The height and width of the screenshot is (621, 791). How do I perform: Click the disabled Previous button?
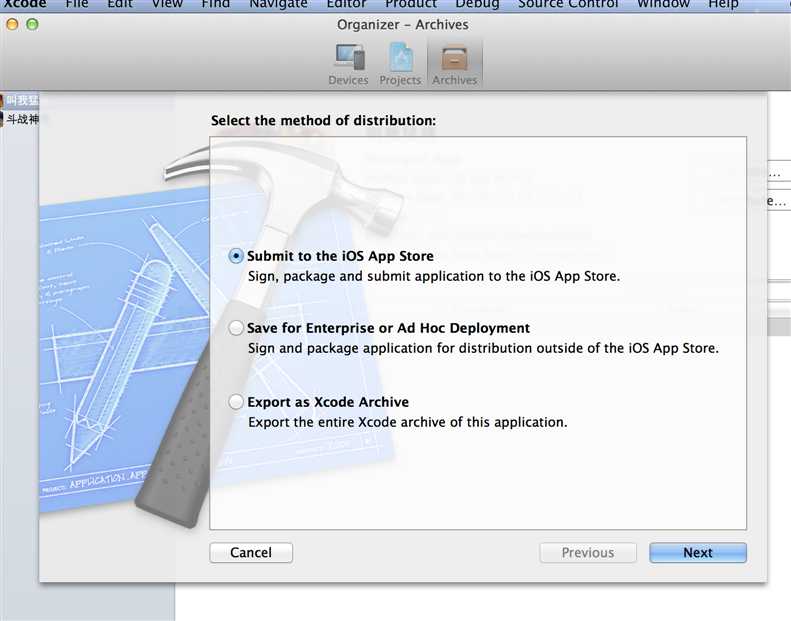coord(588,552)
